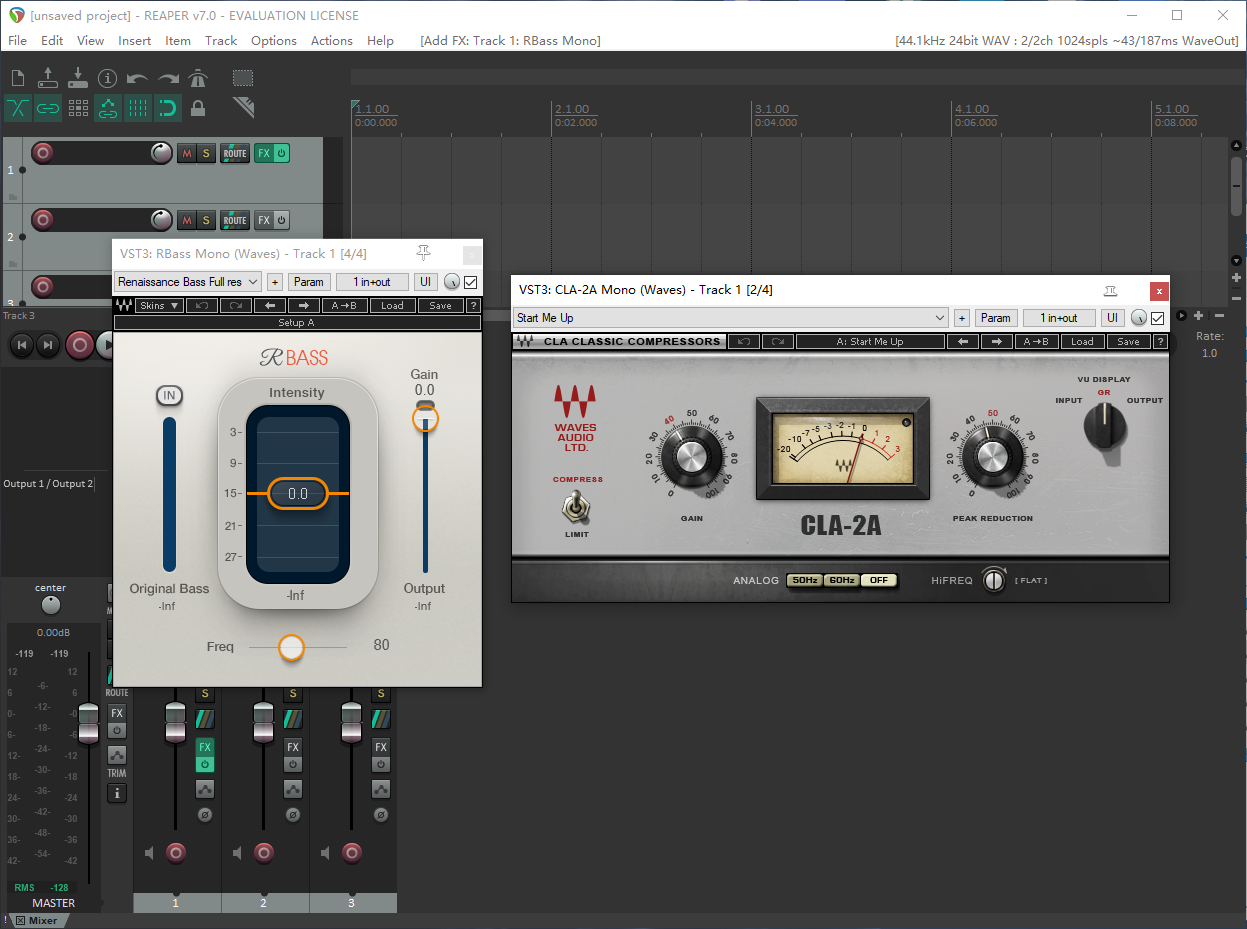Set CLA-2A Analog to 50Hz
The width and height of the screenshot is (1247, 929).
[804, 580]
